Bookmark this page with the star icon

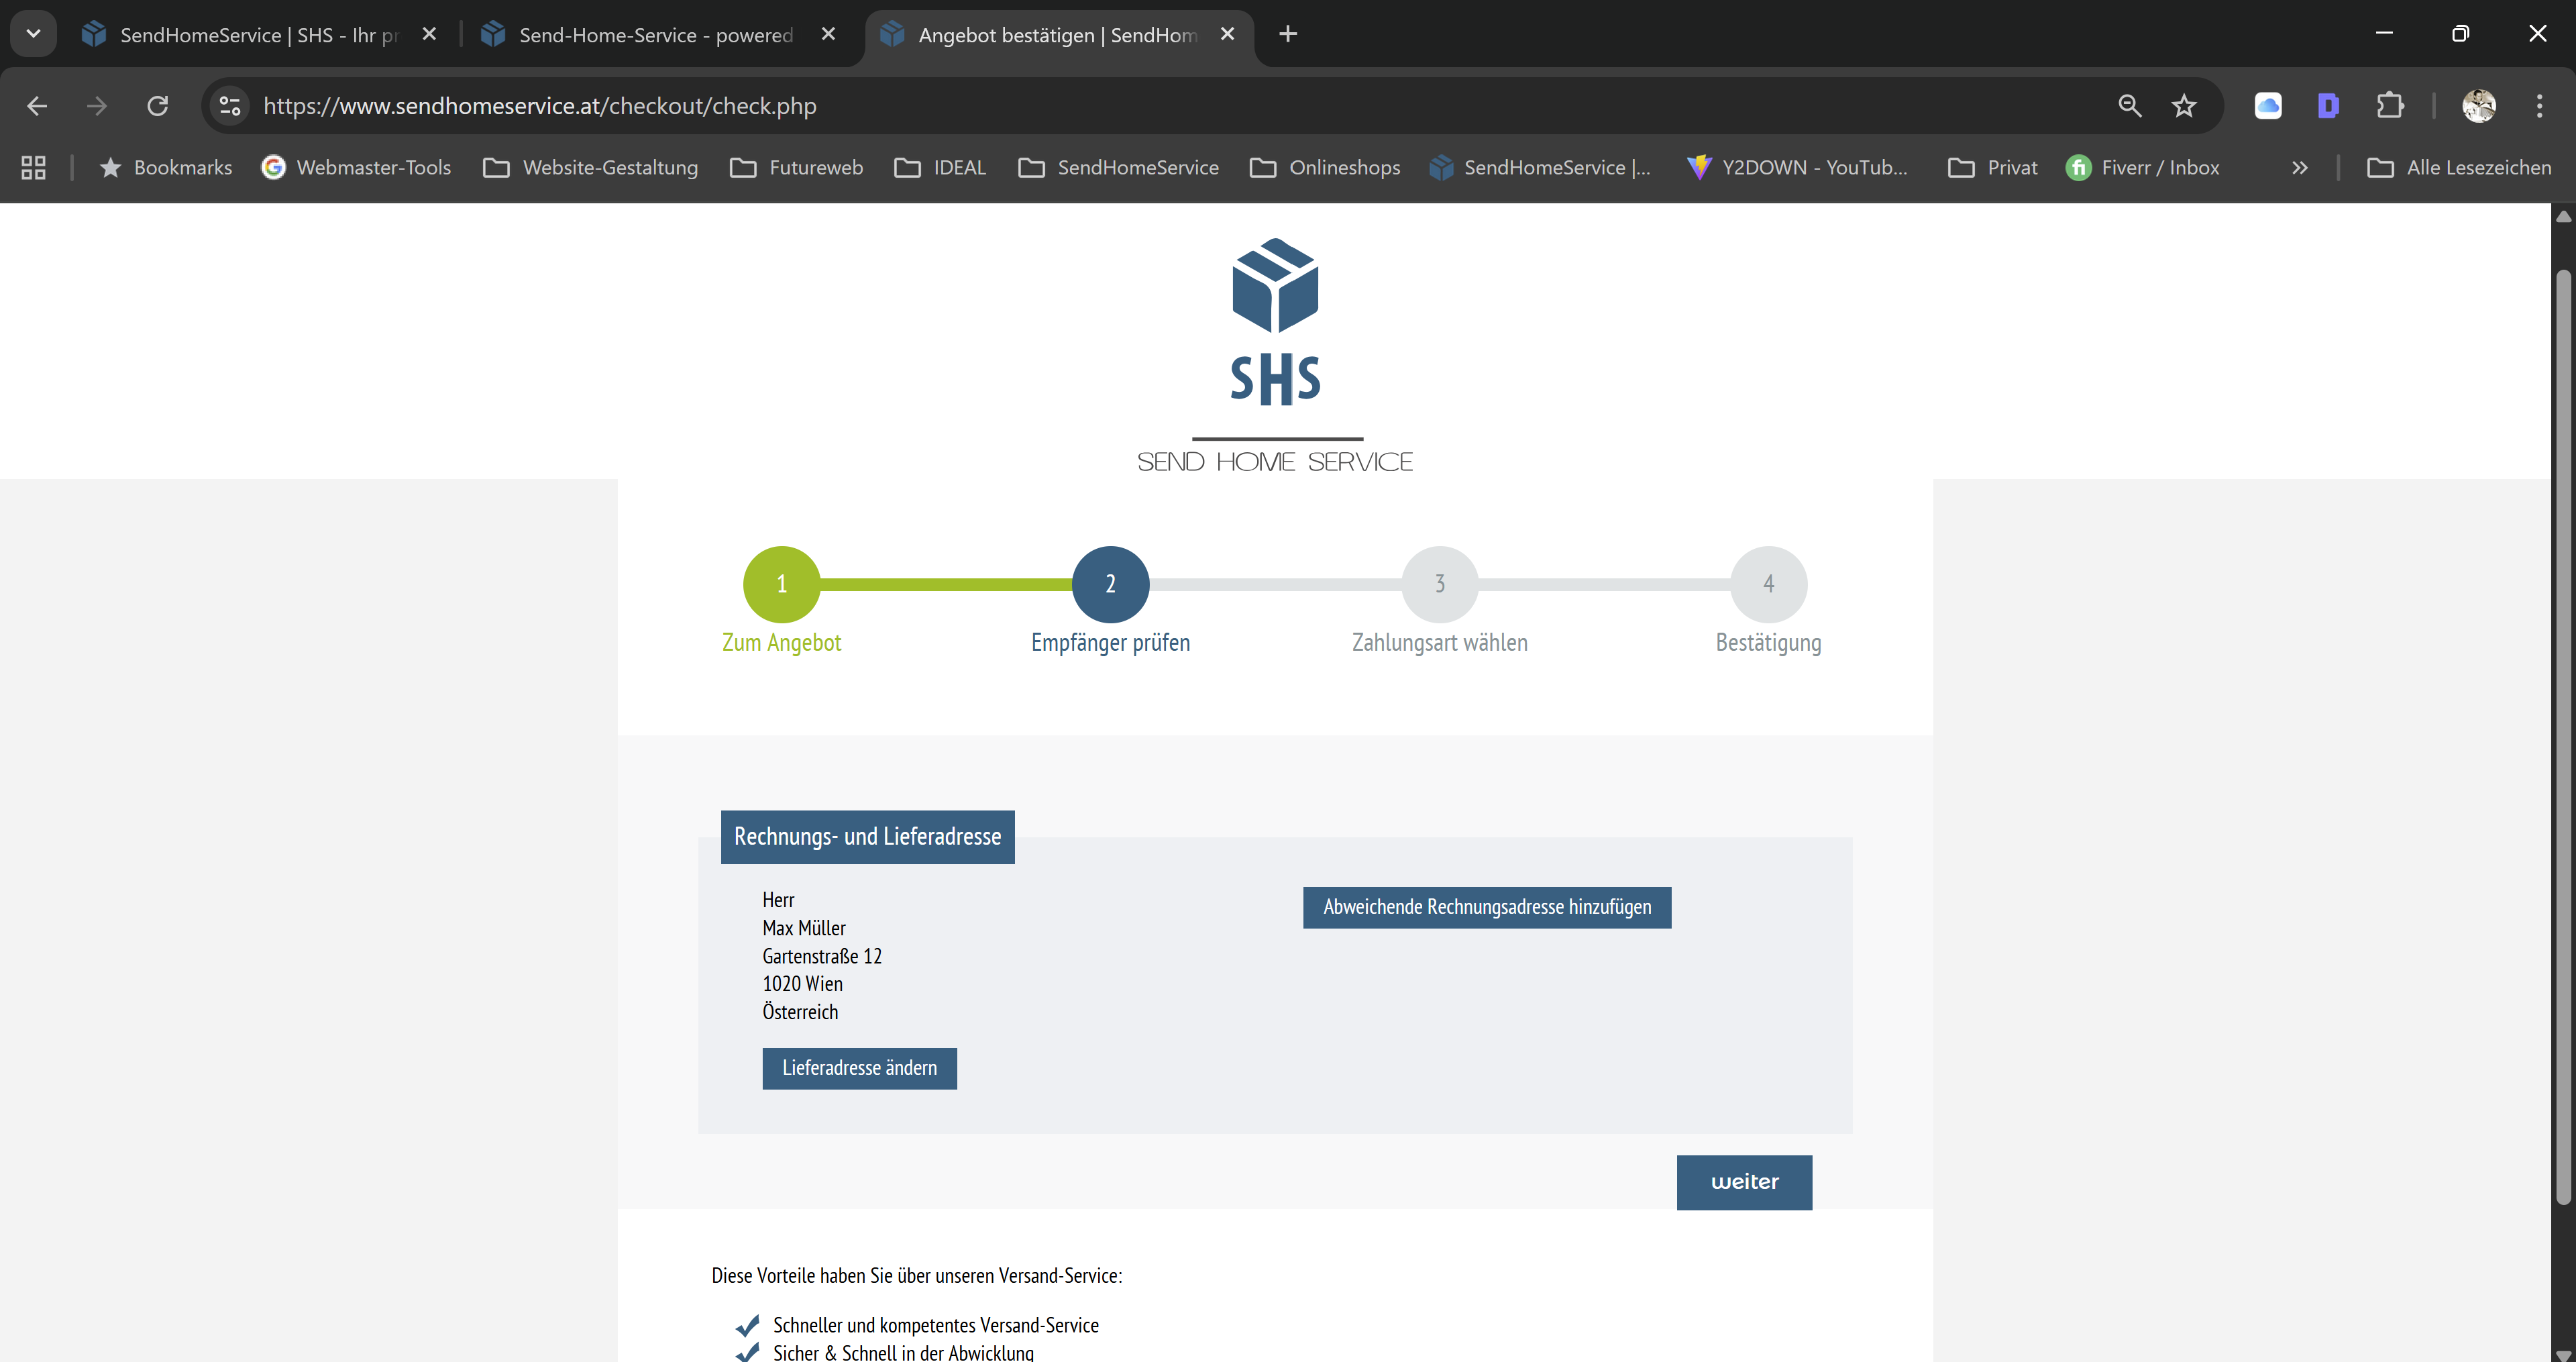pyautogui.click(x=2184, y=106)
